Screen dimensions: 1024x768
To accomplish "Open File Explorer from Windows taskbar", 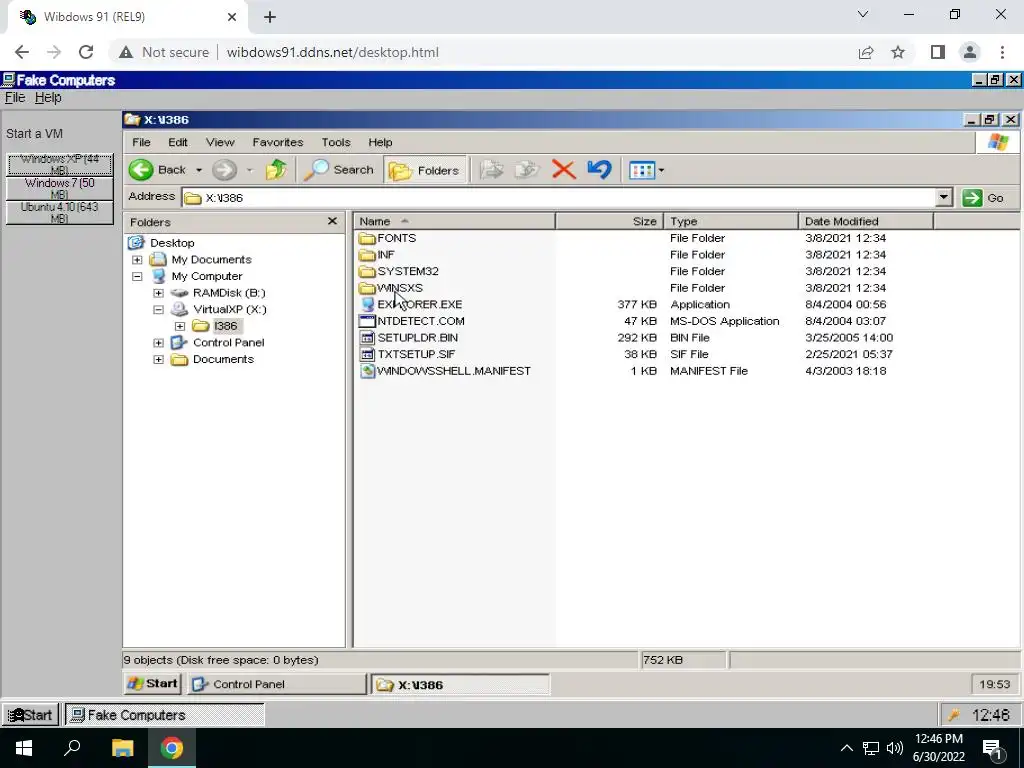I will tap(122, 748).
